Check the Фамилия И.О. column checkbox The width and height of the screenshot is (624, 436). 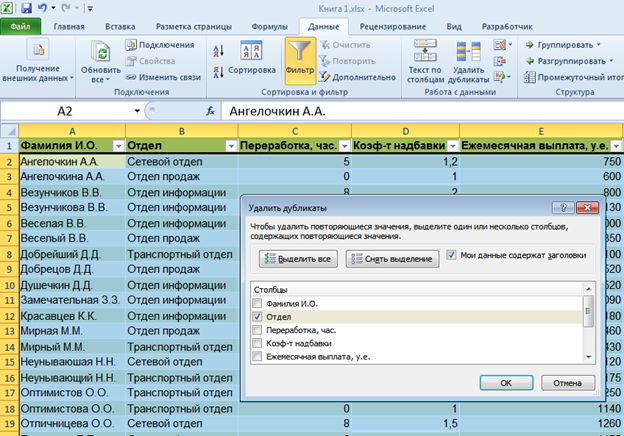(x=258, y=303)
